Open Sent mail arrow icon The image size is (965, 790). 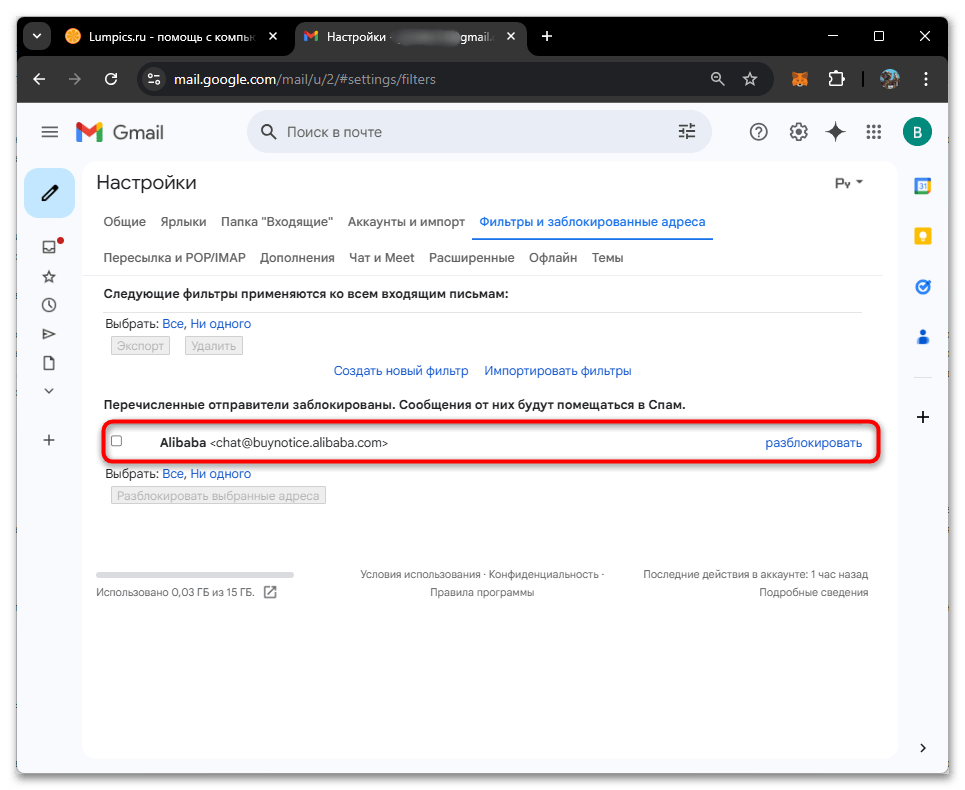pyautogui.click(x=49, y=334)
